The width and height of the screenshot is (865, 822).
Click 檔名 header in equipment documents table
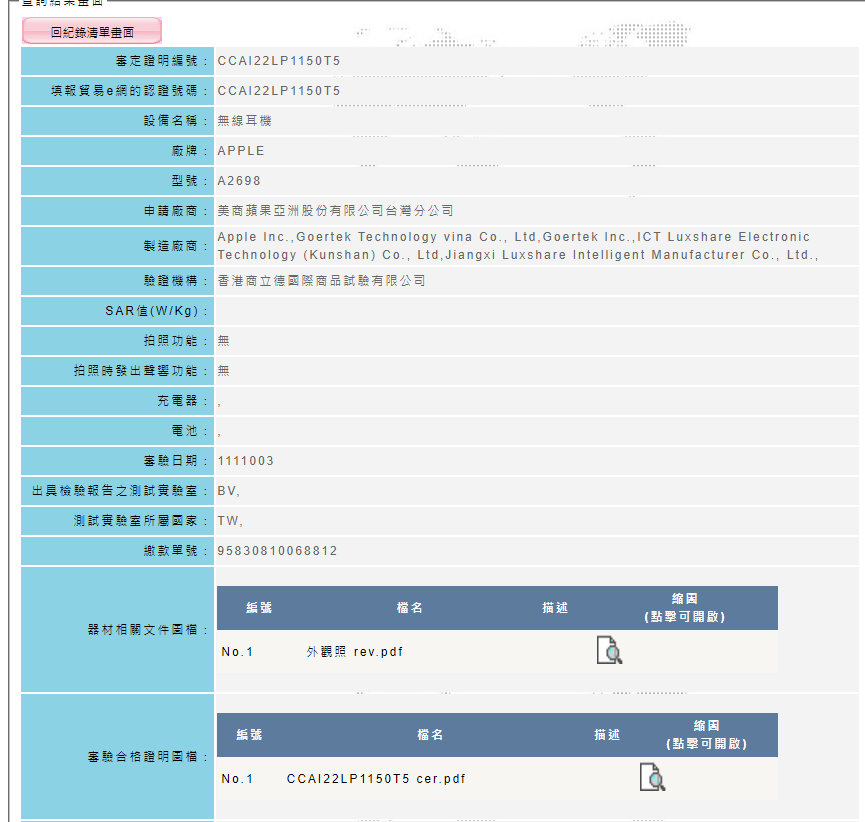pos(409,607)
